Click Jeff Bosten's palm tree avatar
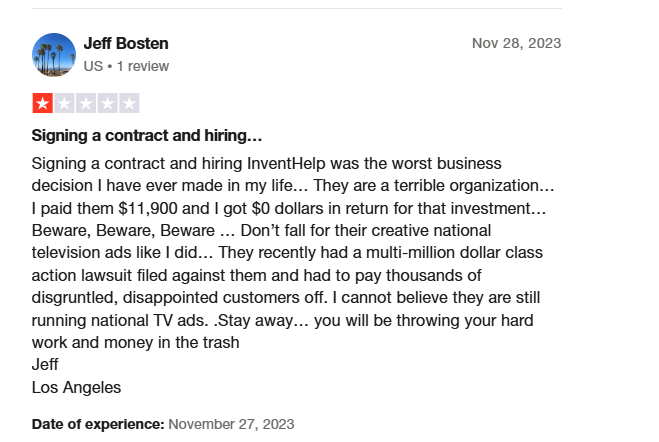Image resolution: width=659 pixels, height=442 pixels. (54, 55)
